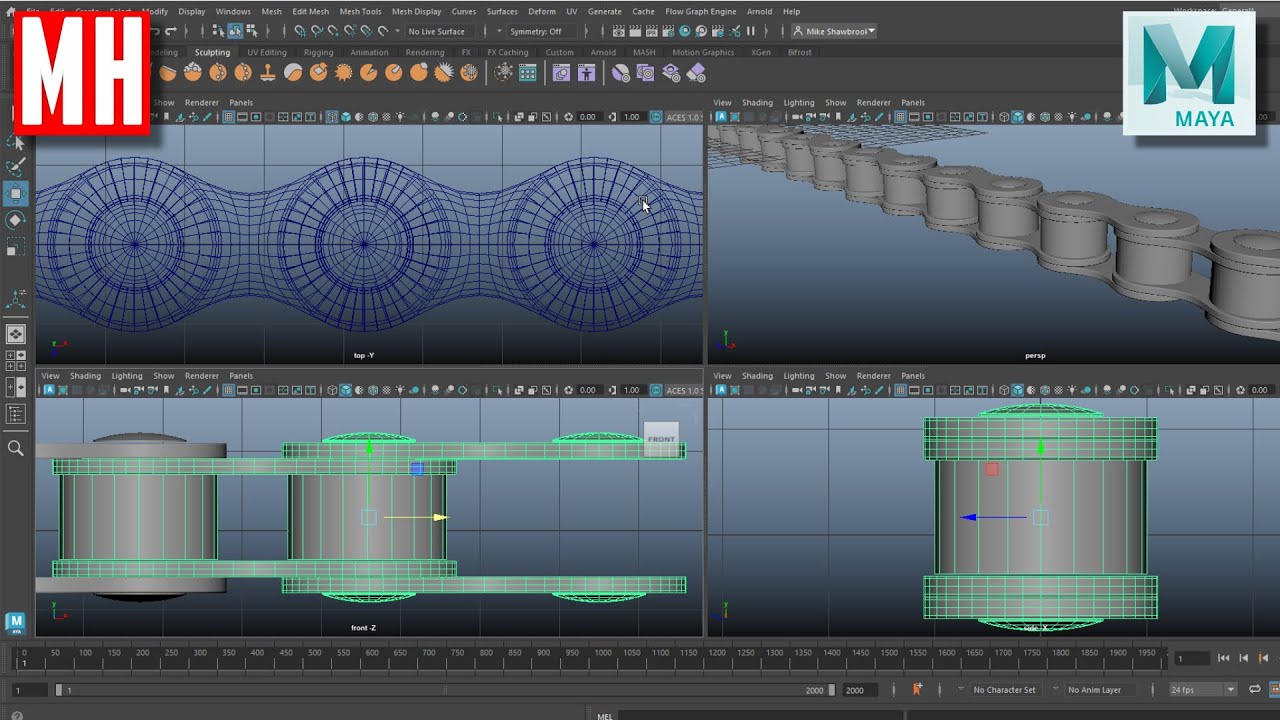Switch to the UV Editing shelf tab
This screenshot has width=1280, height=720.
coord(267,52)
